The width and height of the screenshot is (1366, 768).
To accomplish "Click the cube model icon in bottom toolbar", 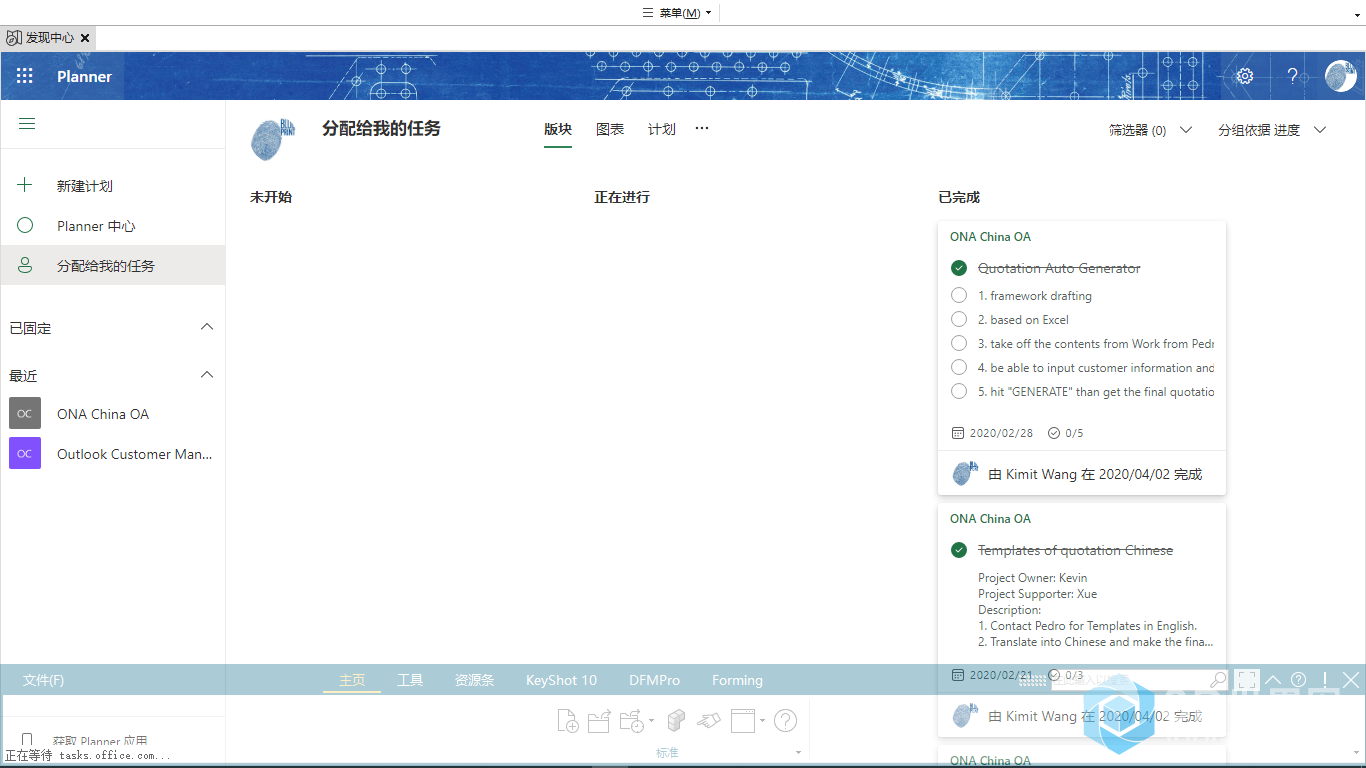I will (x=676, y=720).
